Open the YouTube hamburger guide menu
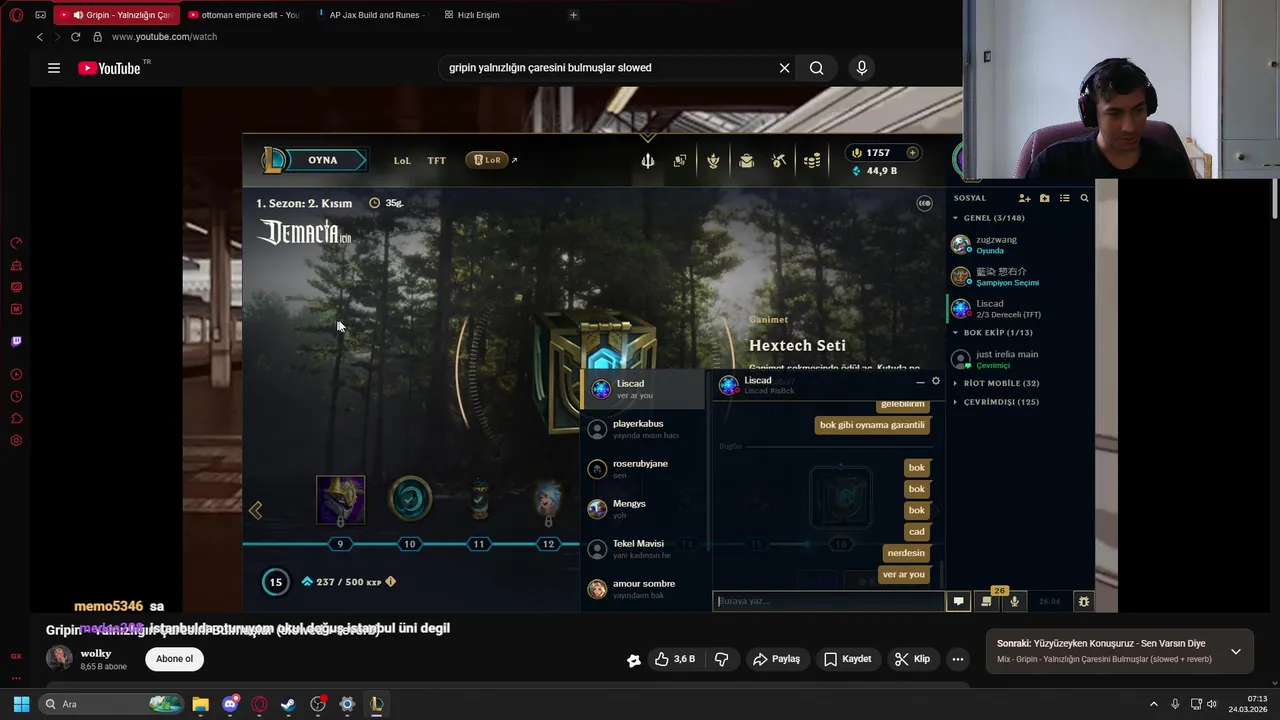The width and height of the screenshot is (1280, 720). click(54, 68)
